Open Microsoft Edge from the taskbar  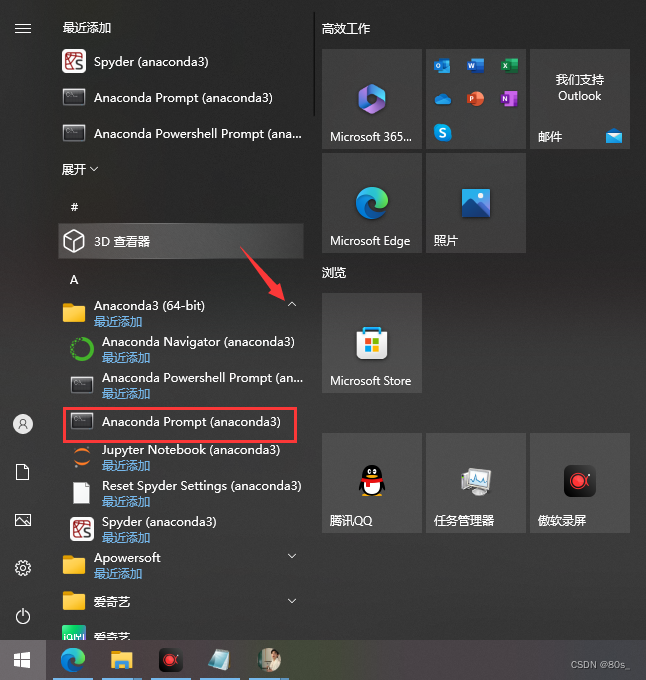73,660
